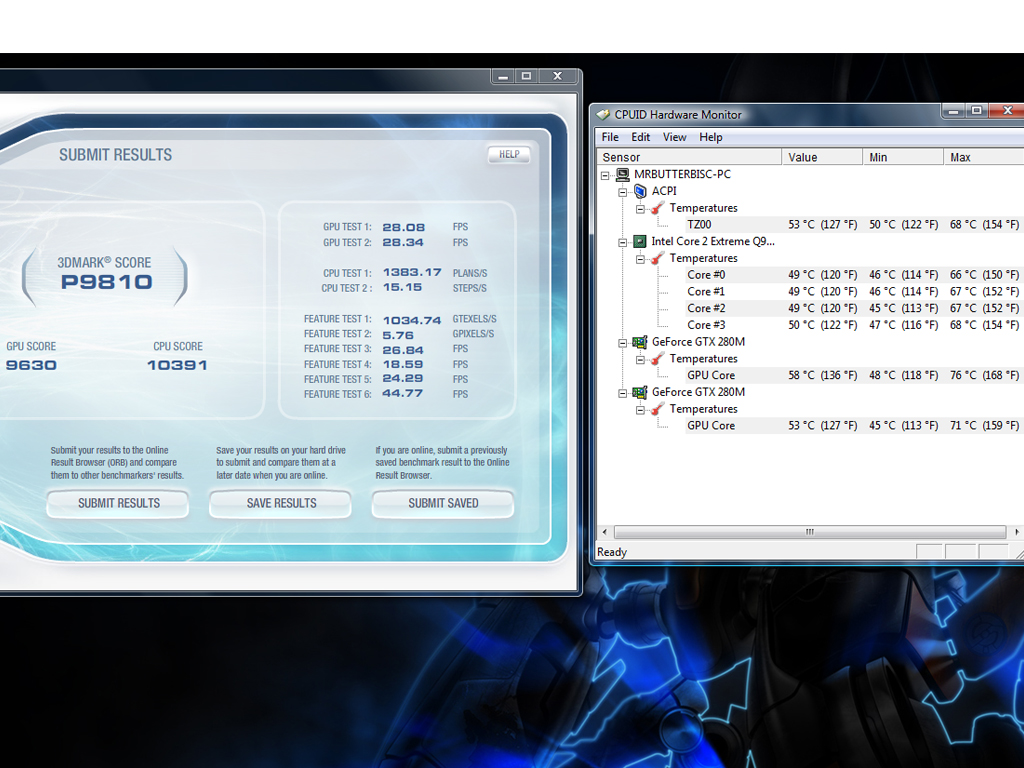This screenshot has height=768, width=1024.
Task: Collapse the Temperatures node under ACPI
Action: pyautogui.click(x=641, y=209)
